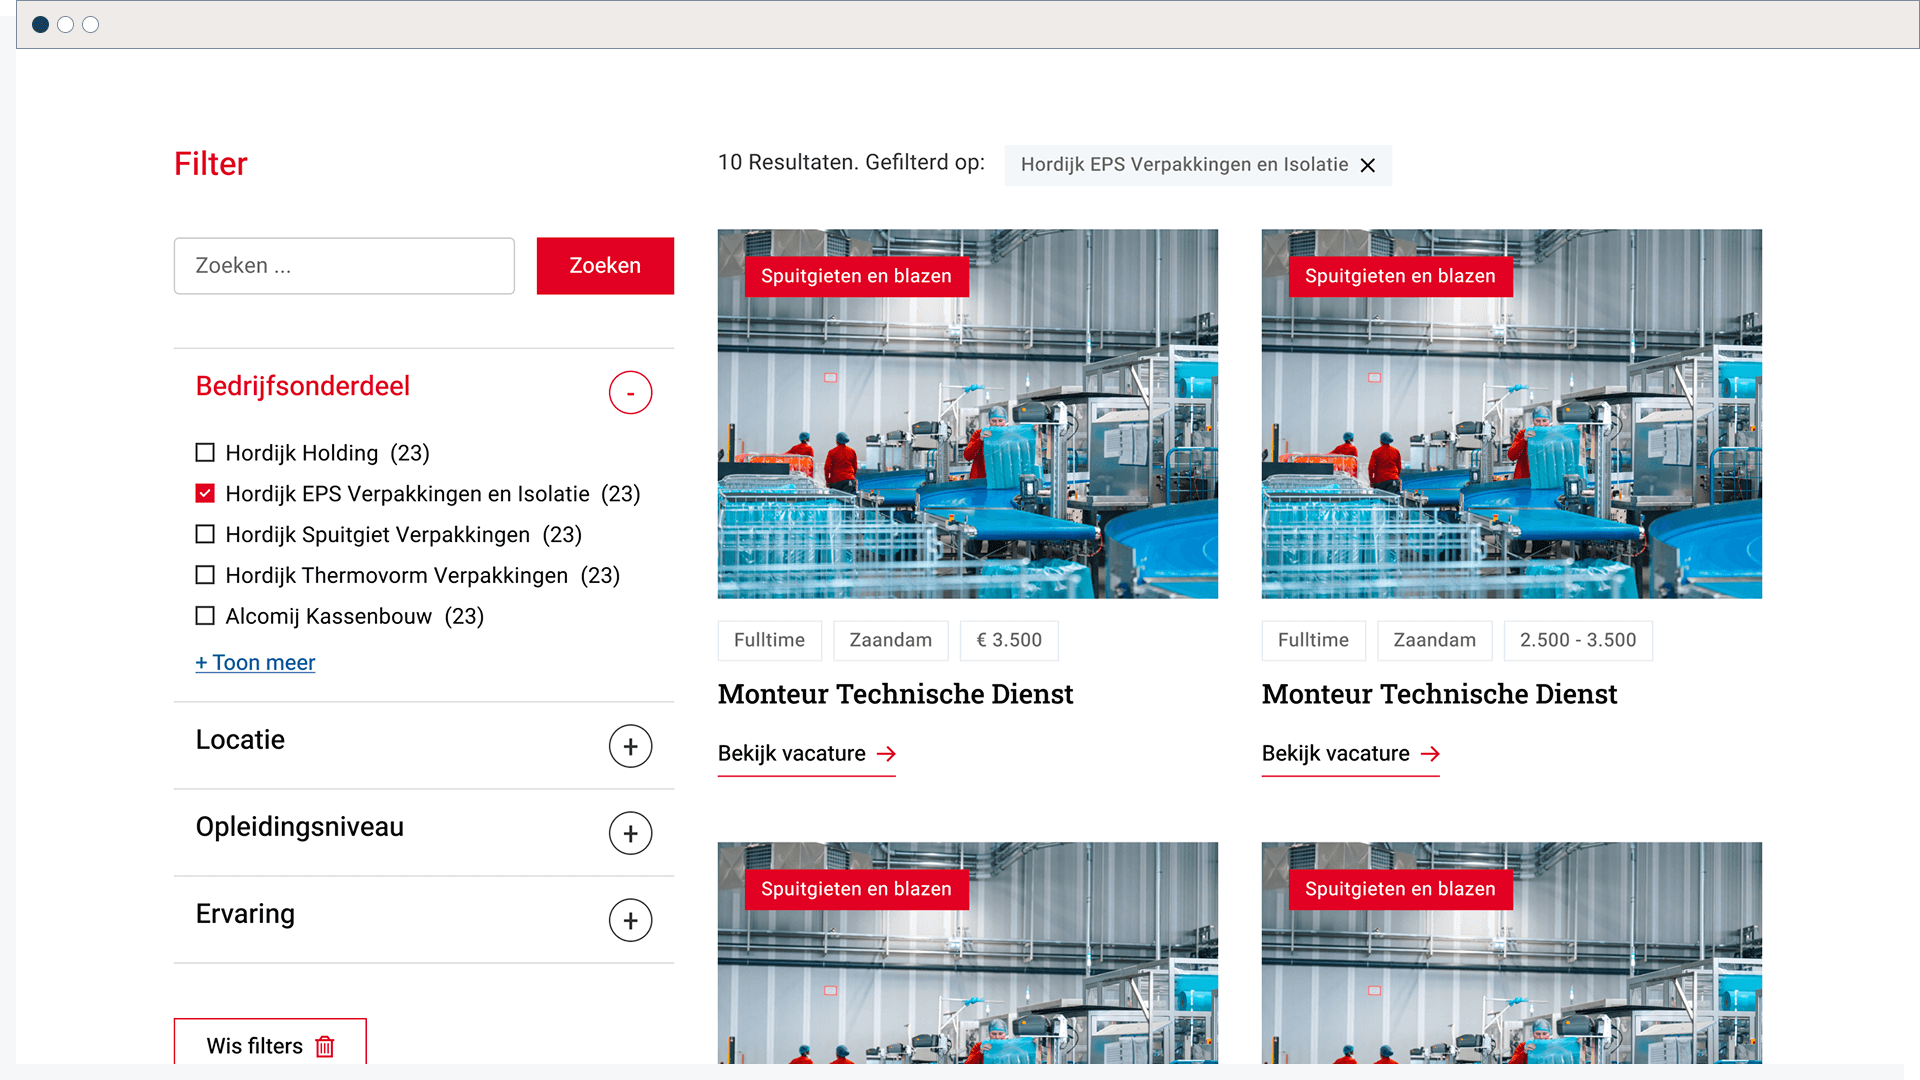Open first vacancy via Bekijk vacature link
Image resolution: width=1920 pixels, height=1080 pixels.
tap(790, 753)
